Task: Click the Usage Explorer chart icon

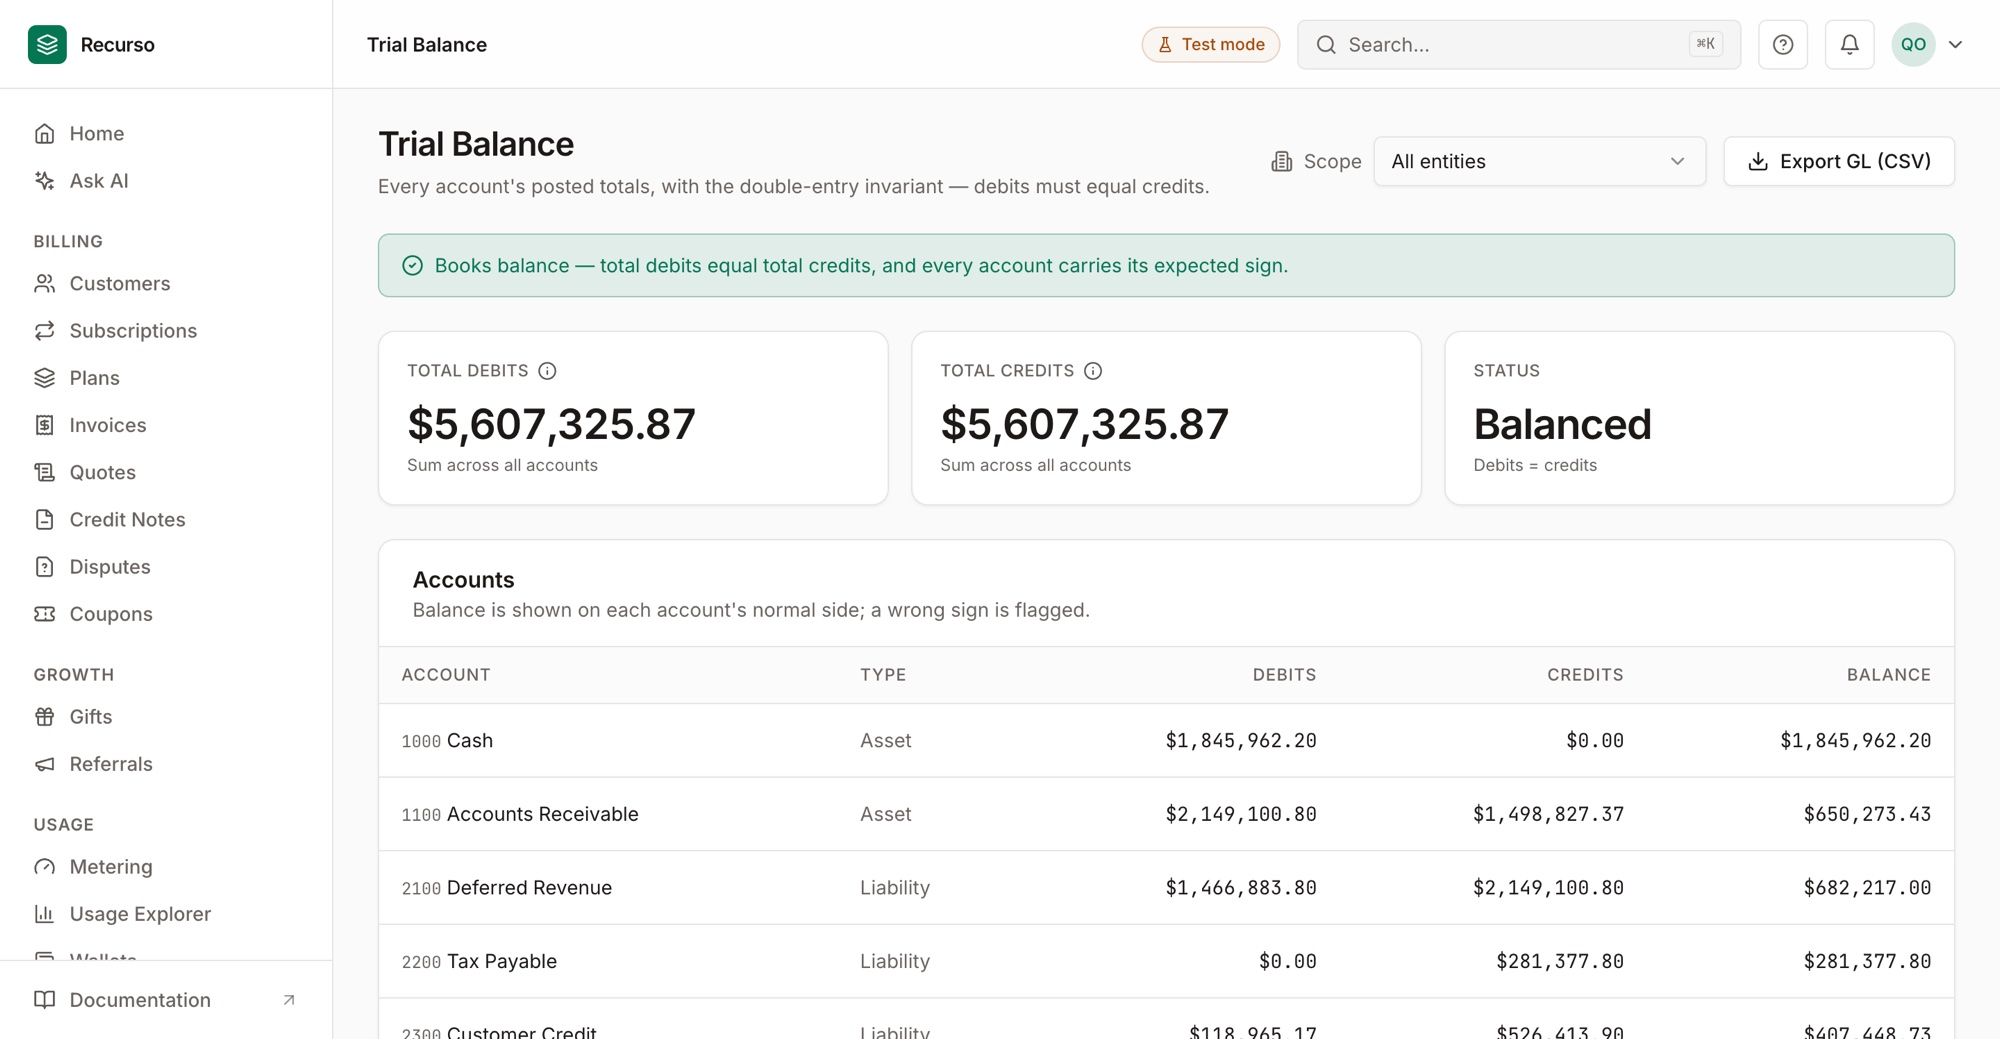Action: point(44,914)
